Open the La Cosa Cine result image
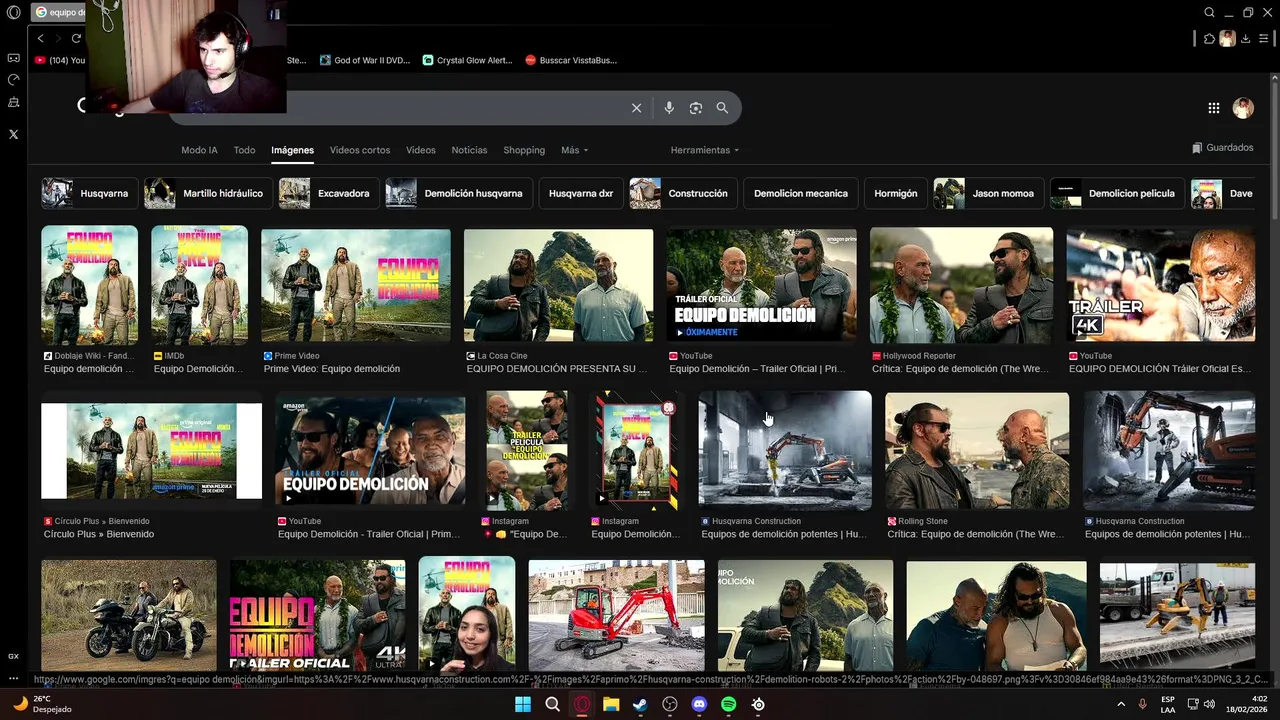Viewport: 1280px width, 720px height. pos(558,285)
